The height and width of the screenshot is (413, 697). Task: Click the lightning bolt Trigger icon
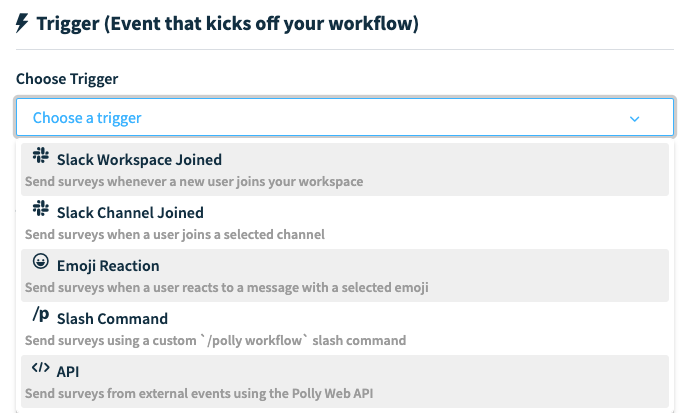22,23
